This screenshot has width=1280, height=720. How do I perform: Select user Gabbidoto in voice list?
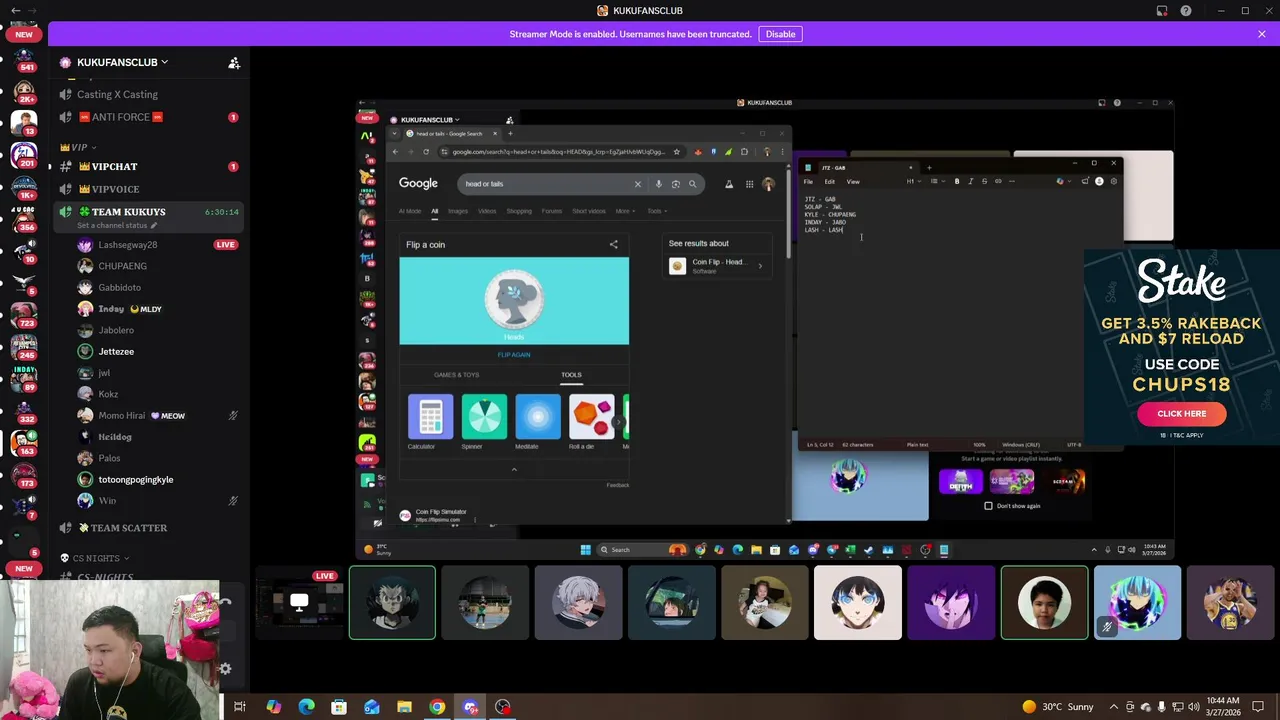tap(158, 288)
